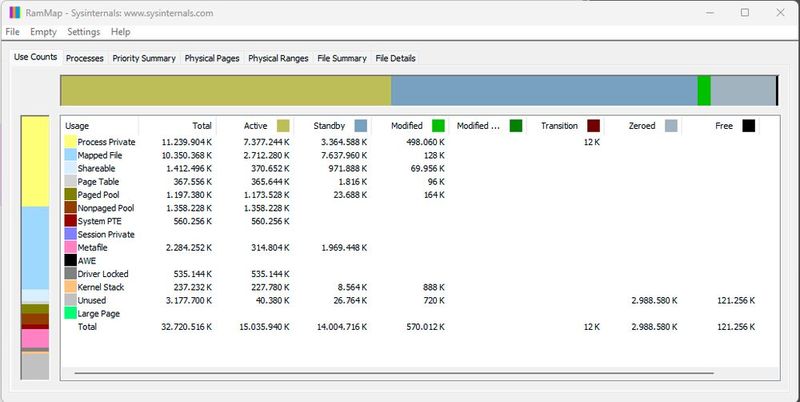Maximize the RamMap window
This screenshot has width=800, height=402.
pyautogui.click(x=745, y=13)
